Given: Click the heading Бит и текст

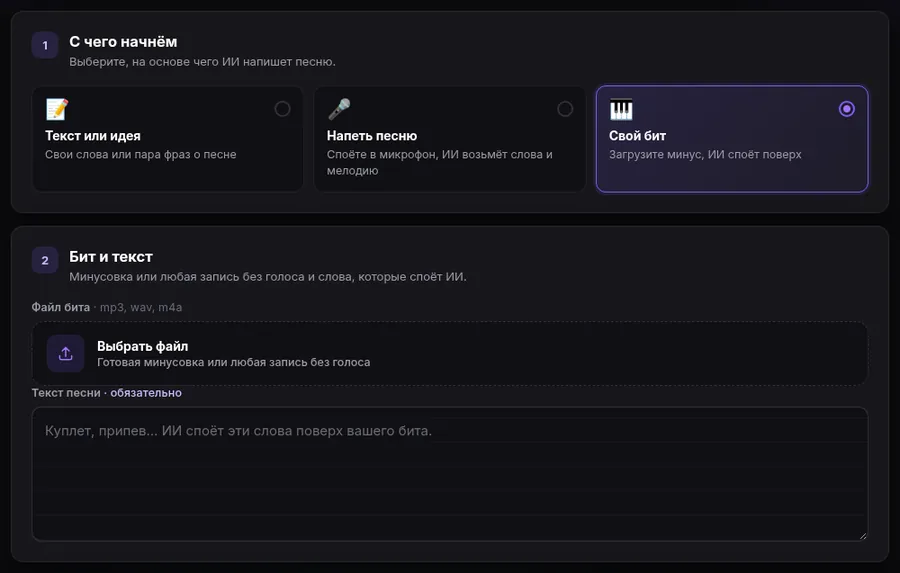Looking at the screenshot, I should coord(111,257).
